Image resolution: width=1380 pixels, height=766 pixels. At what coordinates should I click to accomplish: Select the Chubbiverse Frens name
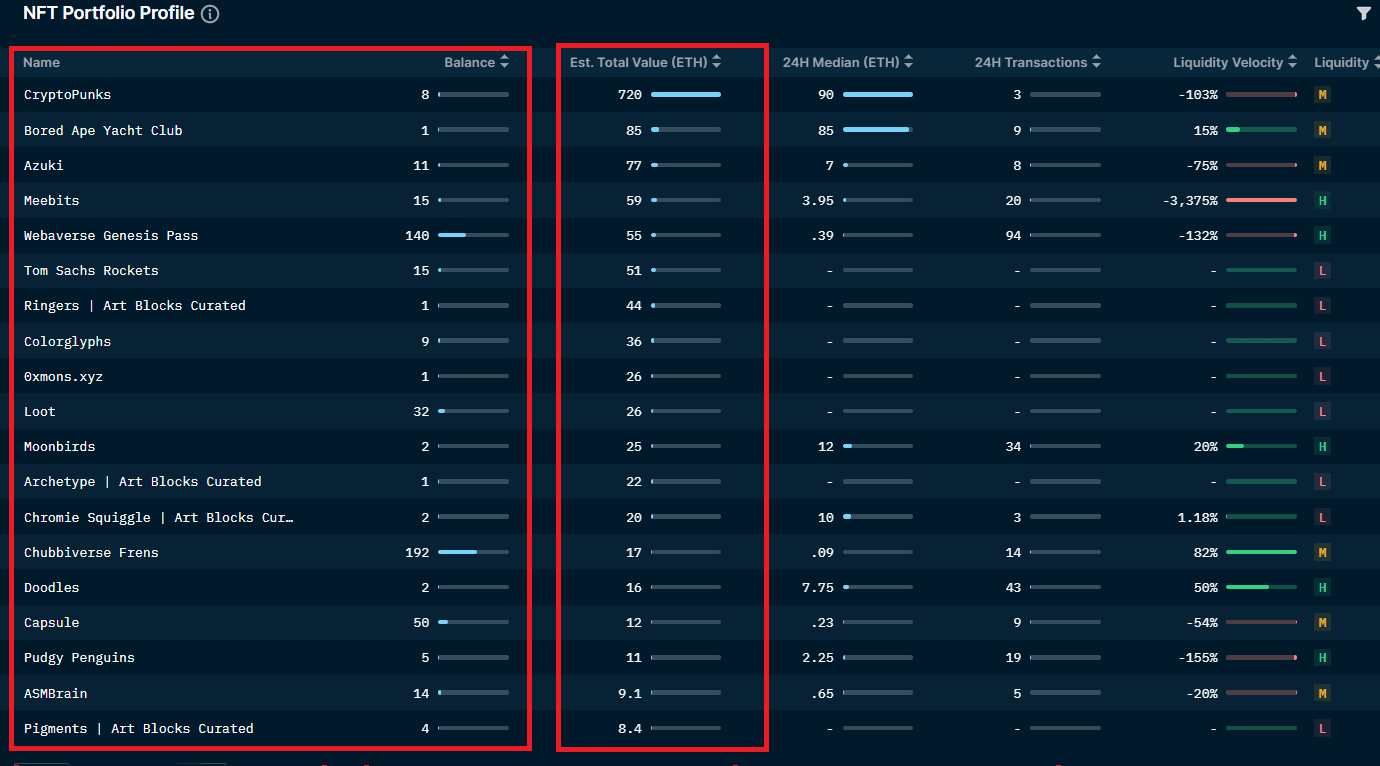click(91, 552)
